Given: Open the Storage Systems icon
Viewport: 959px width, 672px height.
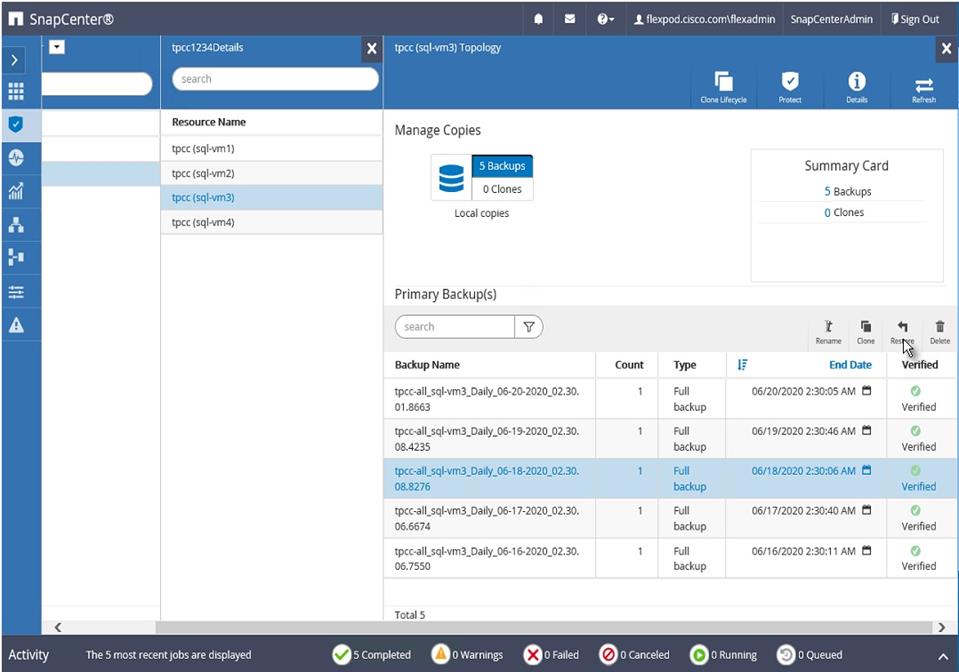Looking at the screenshot, I should tap(16, 257).
